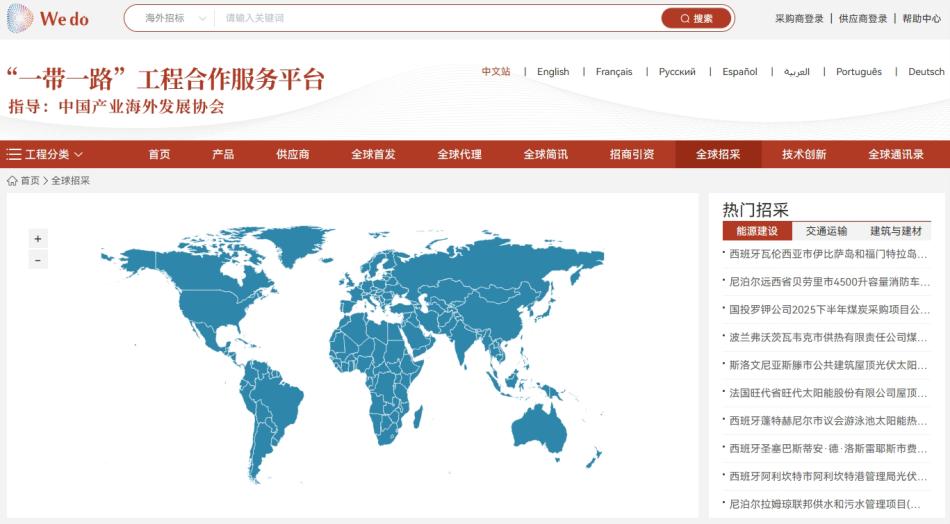Viewport: 950px width, 524px height.
Task: Focus the keyword search input field
Action: tap(439, 18)
